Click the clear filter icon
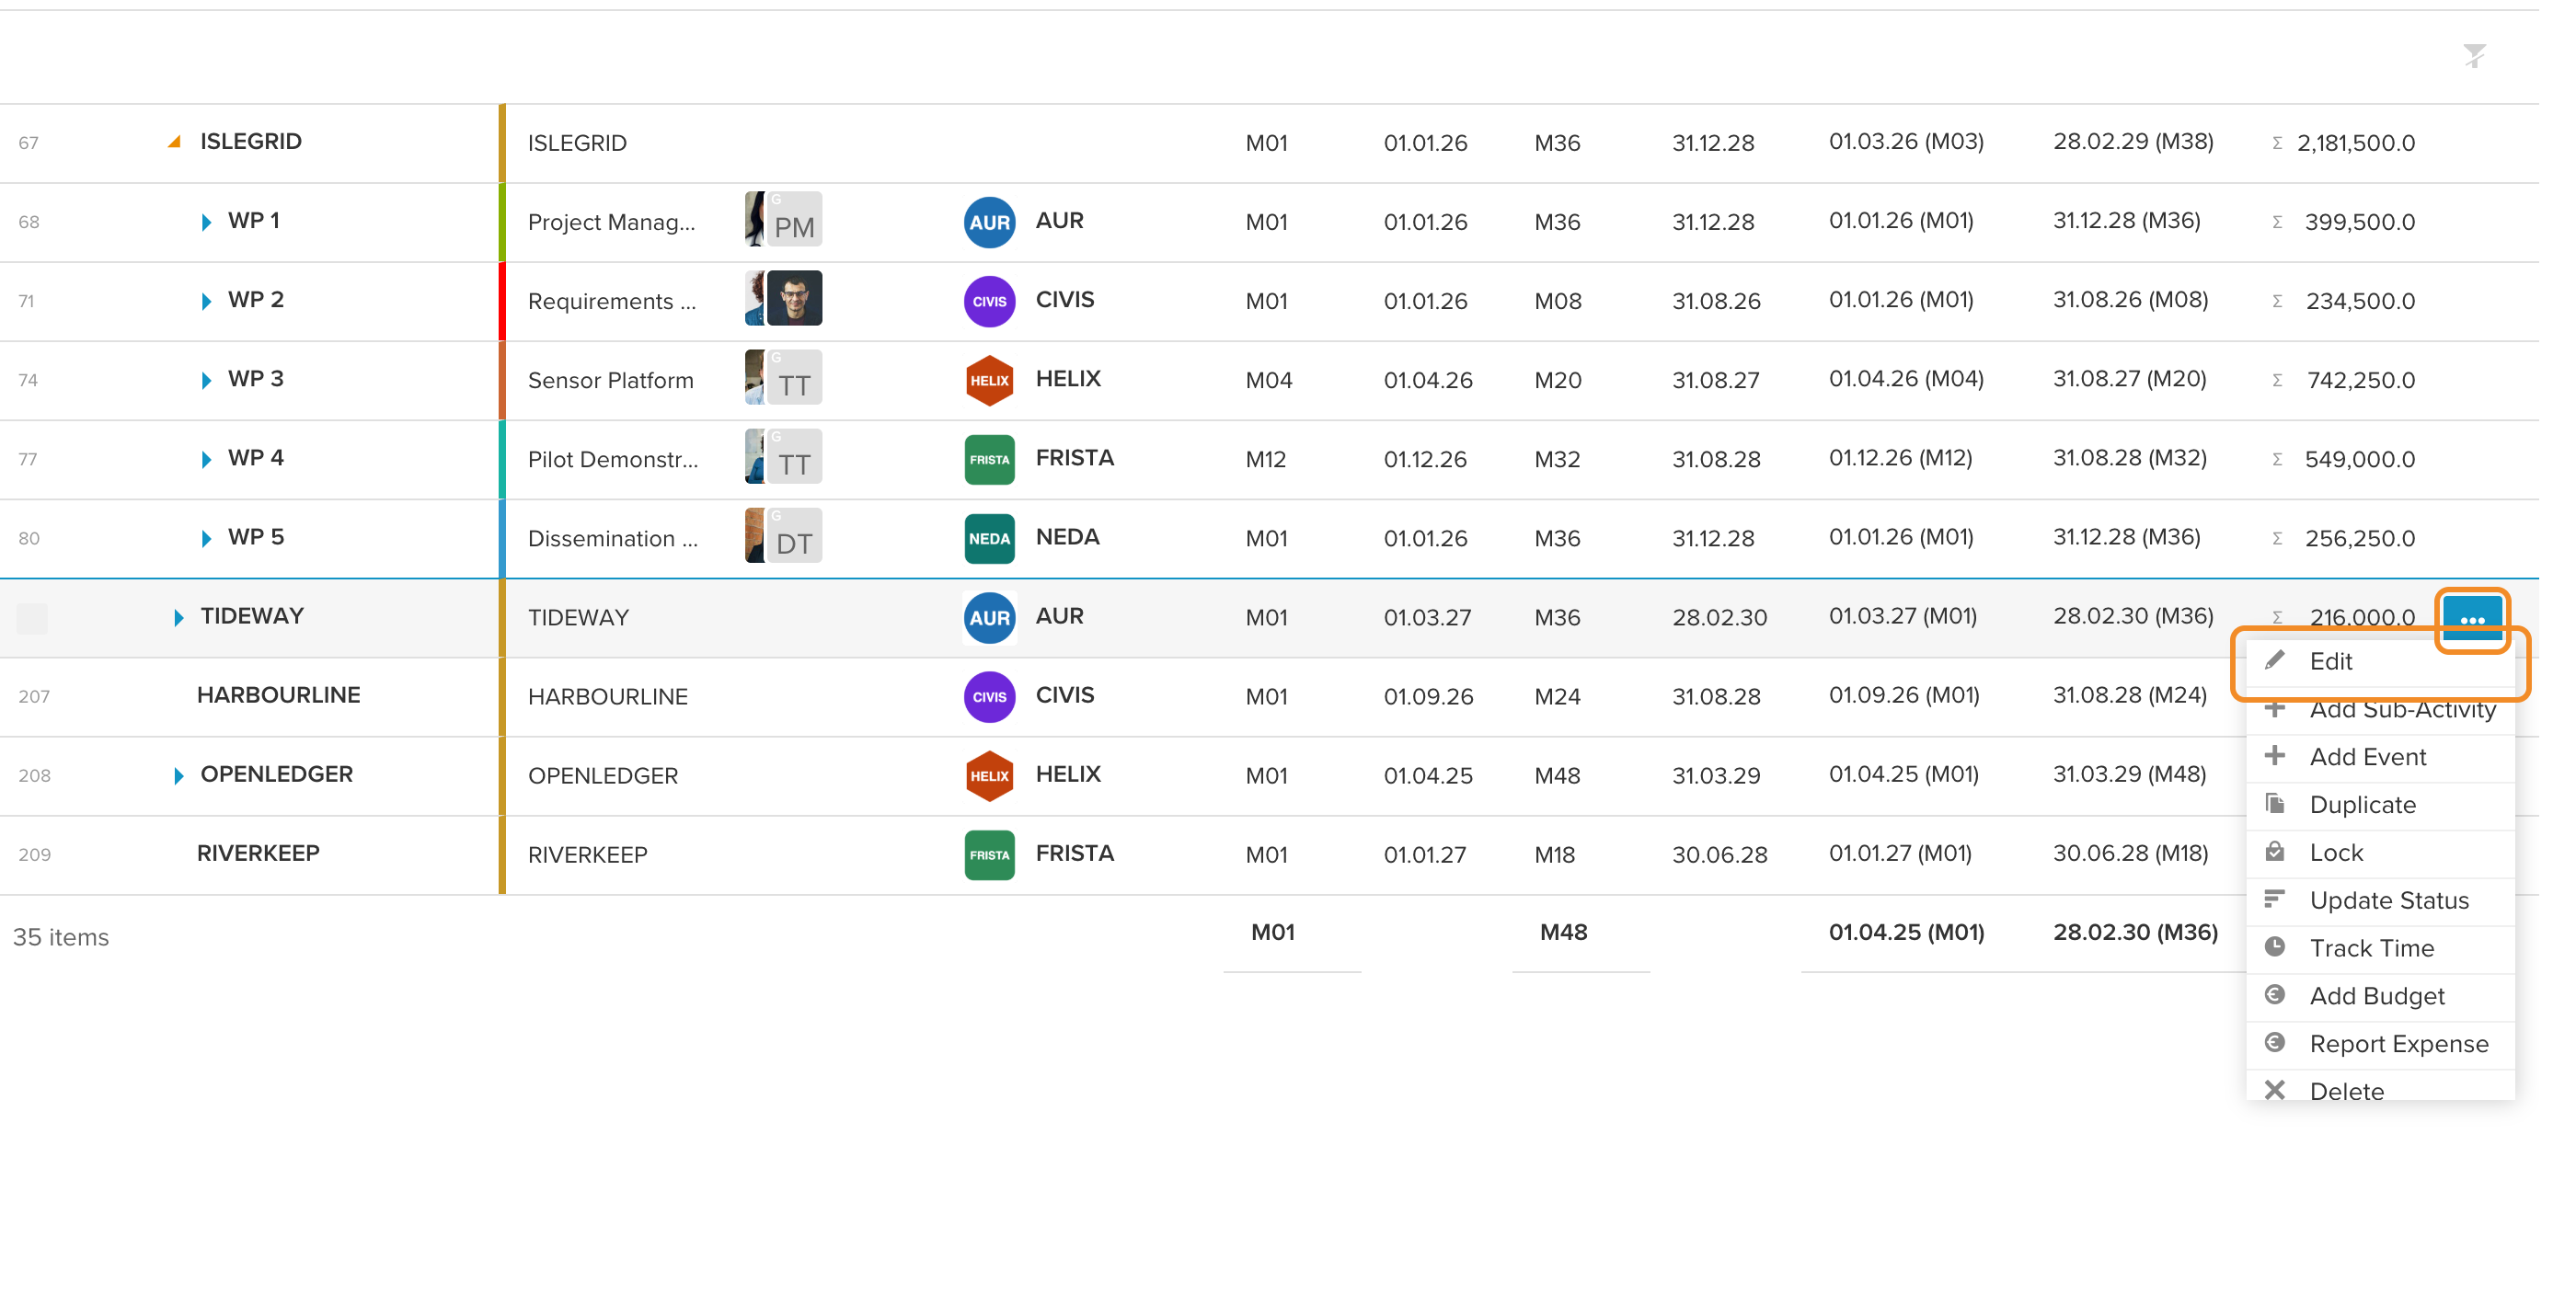Viewport: 2576px width, 1306px height. coord(2474,55)
